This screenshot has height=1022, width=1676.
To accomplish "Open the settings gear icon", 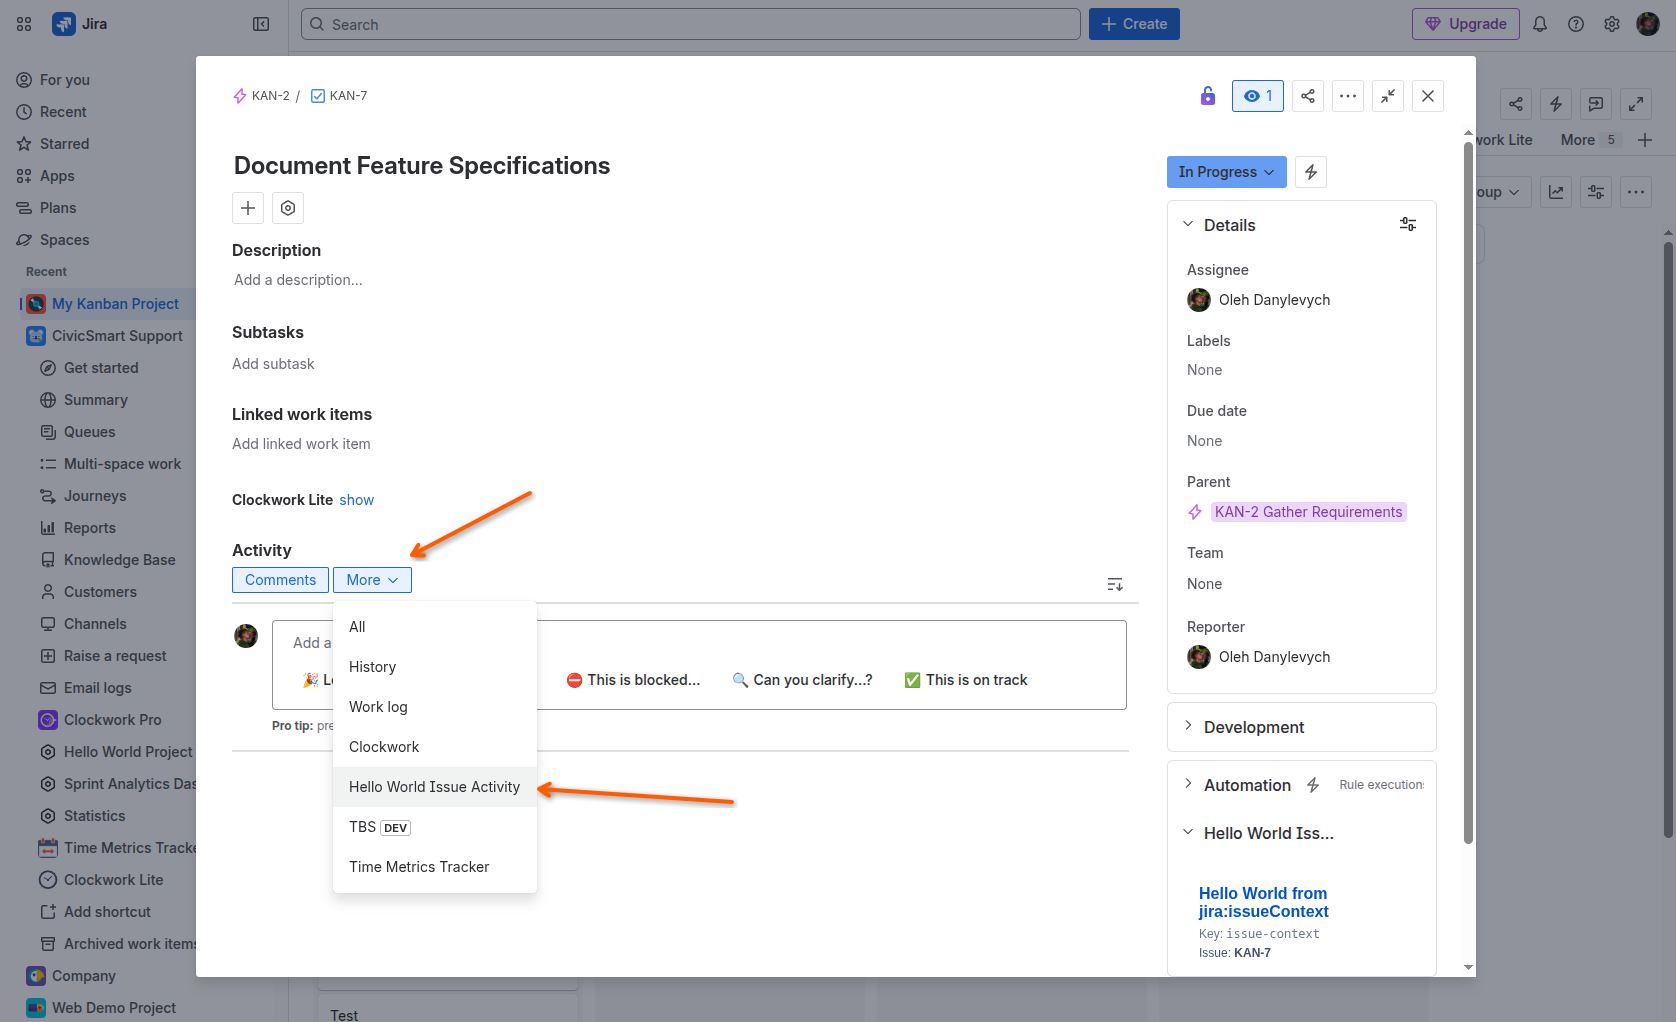I will (x=1612, y=24).
